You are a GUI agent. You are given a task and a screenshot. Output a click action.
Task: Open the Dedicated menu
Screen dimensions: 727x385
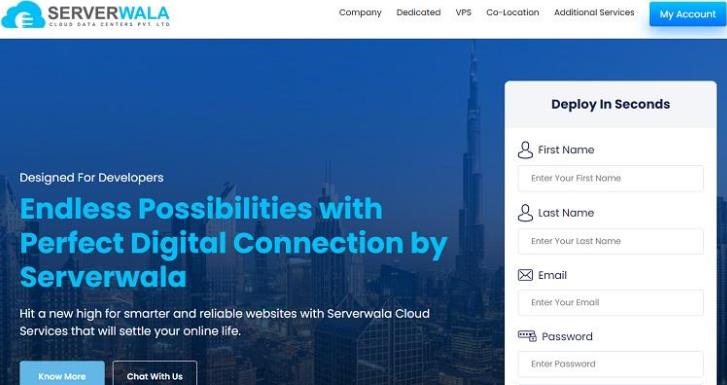(419, 13)
